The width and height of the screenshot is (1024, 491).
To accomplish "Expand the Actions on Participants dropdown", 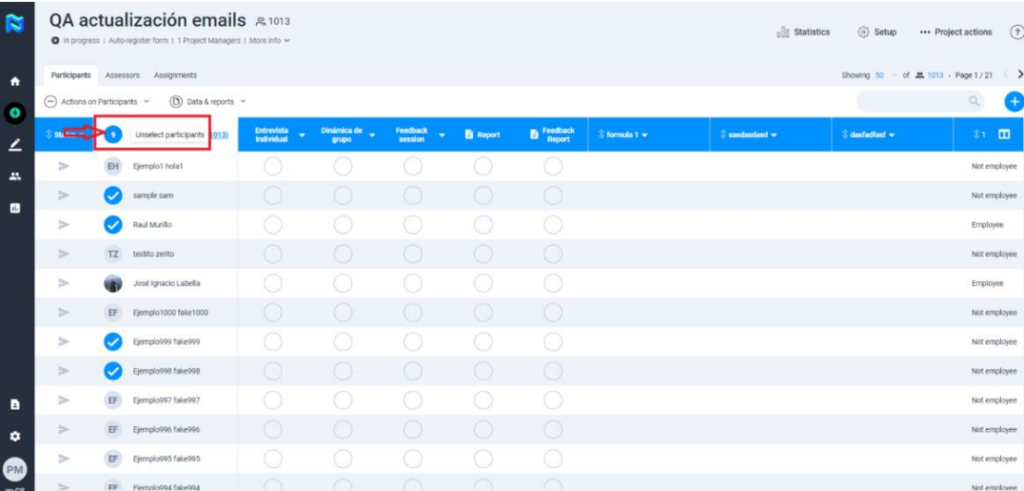I will [97, 101].
